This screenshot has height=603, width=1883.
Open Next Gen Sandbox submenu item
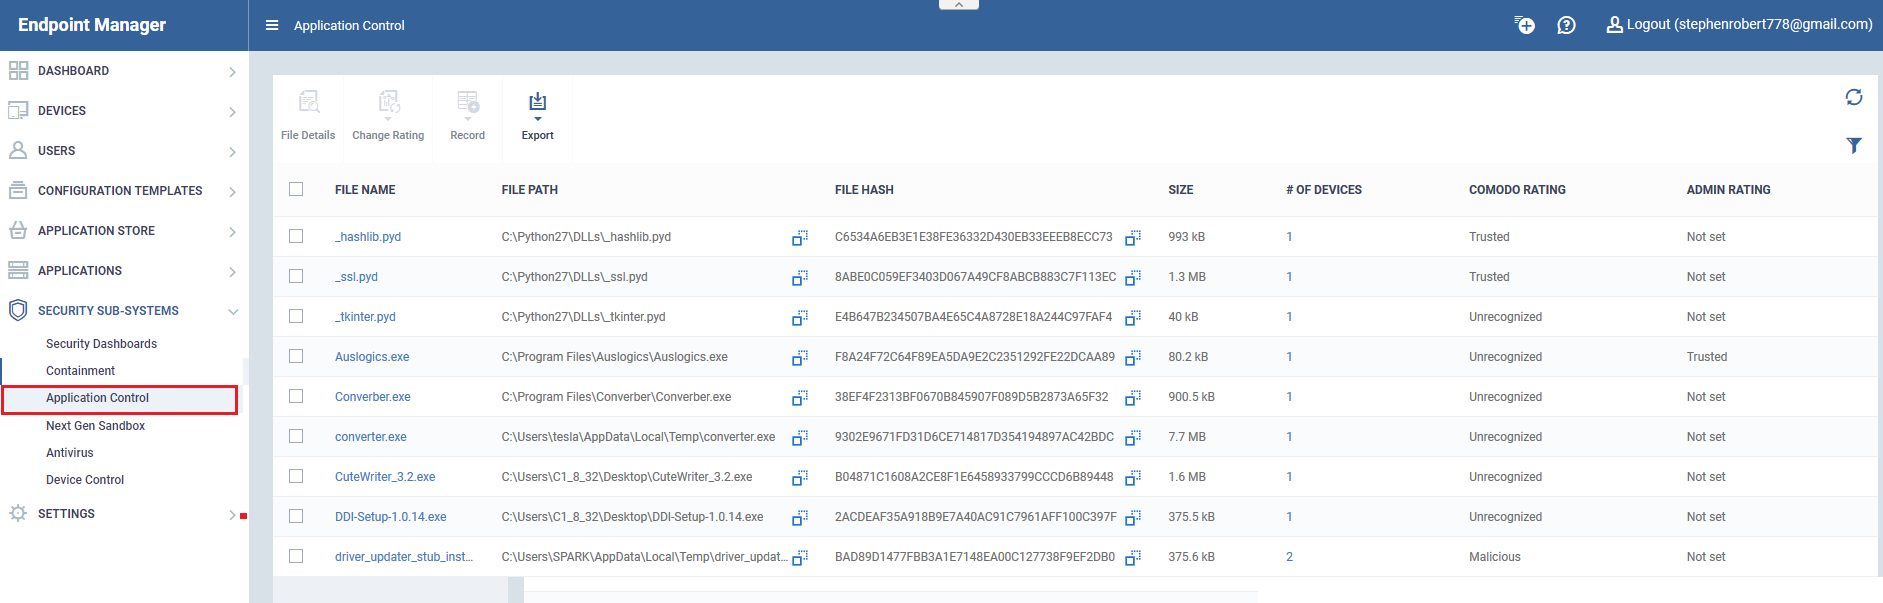point(95,426)
